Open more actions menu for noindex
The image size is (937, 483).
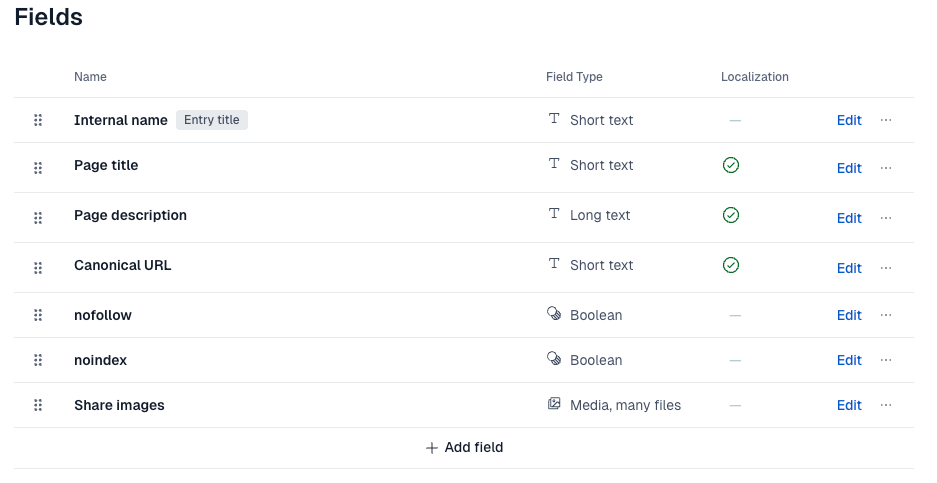[x=886, y=360]
